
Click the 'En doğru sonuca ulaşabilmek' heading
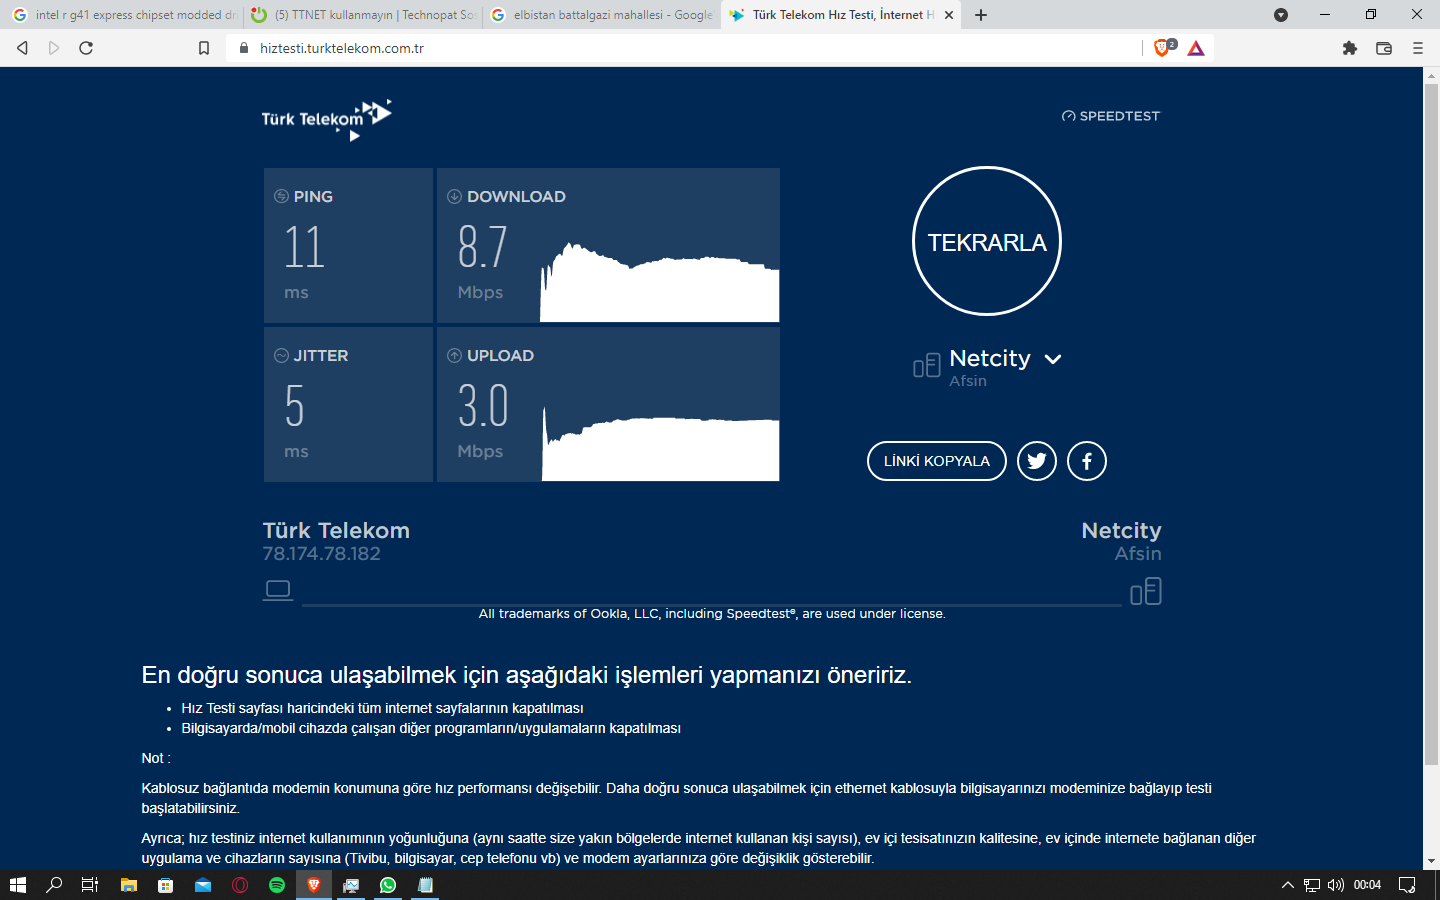pos(527,675)
